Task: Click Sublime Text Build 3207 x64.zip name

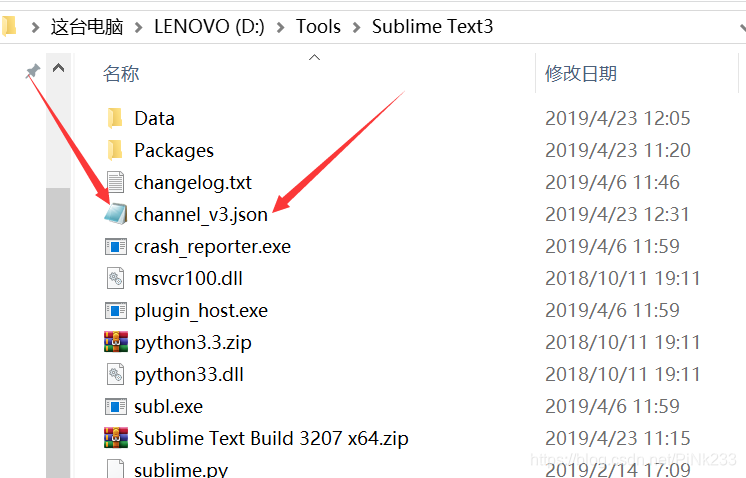Action: tap(271, 439)
